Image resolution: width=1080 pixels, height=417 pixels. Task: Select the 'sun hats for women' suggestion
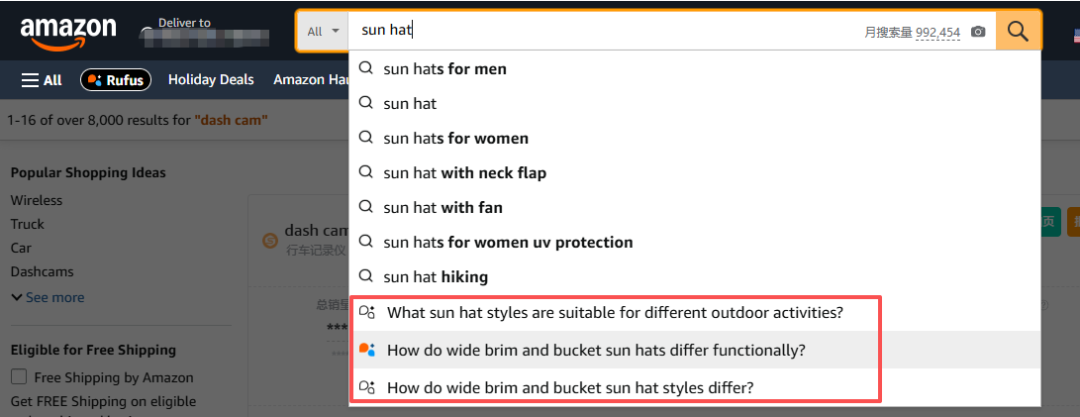(x=455, y=138)
